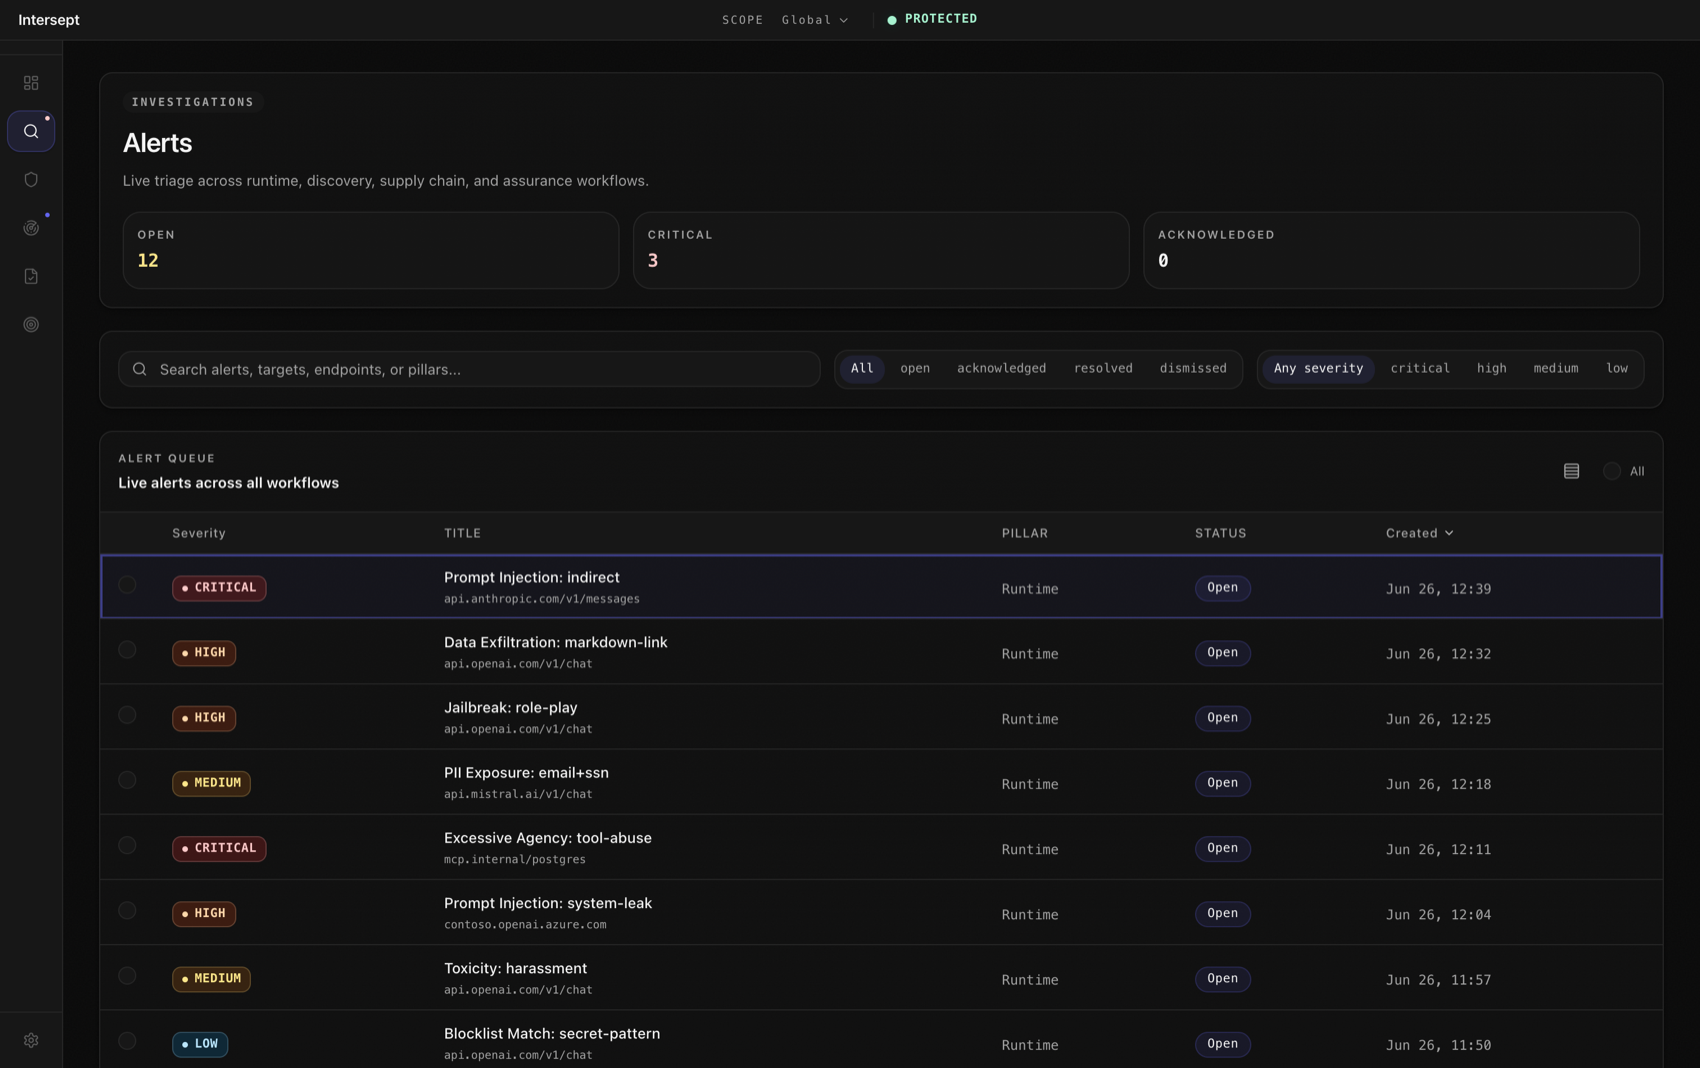1700x1068 pixels.
Task: Select the Prompt Injection: indirect row checkbox
Action: [127, 585]
